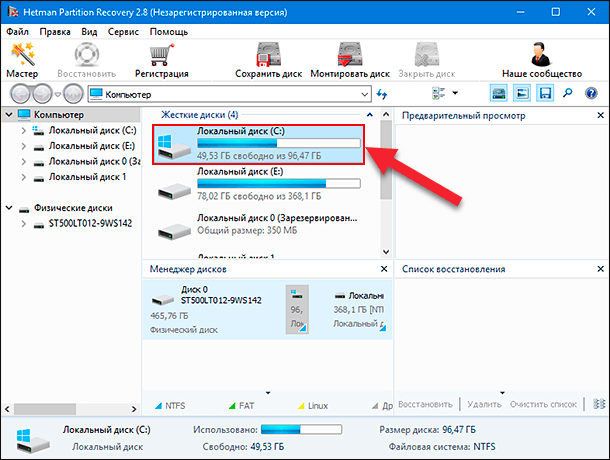This screenshot has width=610, height=460.
Task: Collapse the Физические диски tree node
Action: 9,208
